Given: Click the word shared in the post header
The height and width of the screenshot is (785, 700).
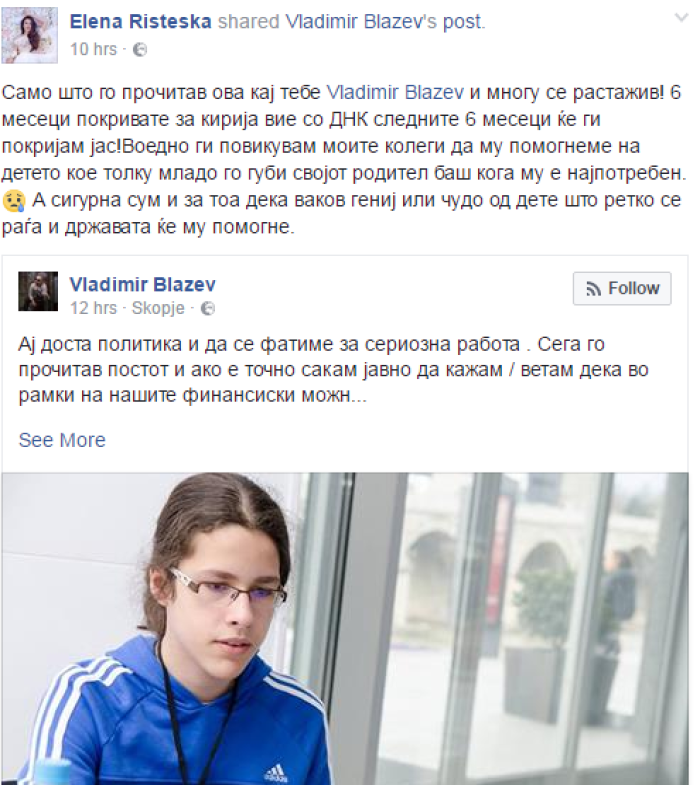Looking at the screenshot, I should coord(248,22).
